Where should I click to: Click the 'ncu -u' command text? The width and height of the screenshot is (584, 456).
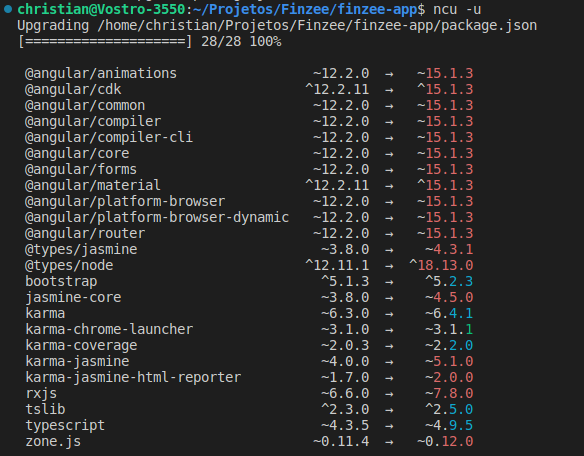click(x=457, y=9)
